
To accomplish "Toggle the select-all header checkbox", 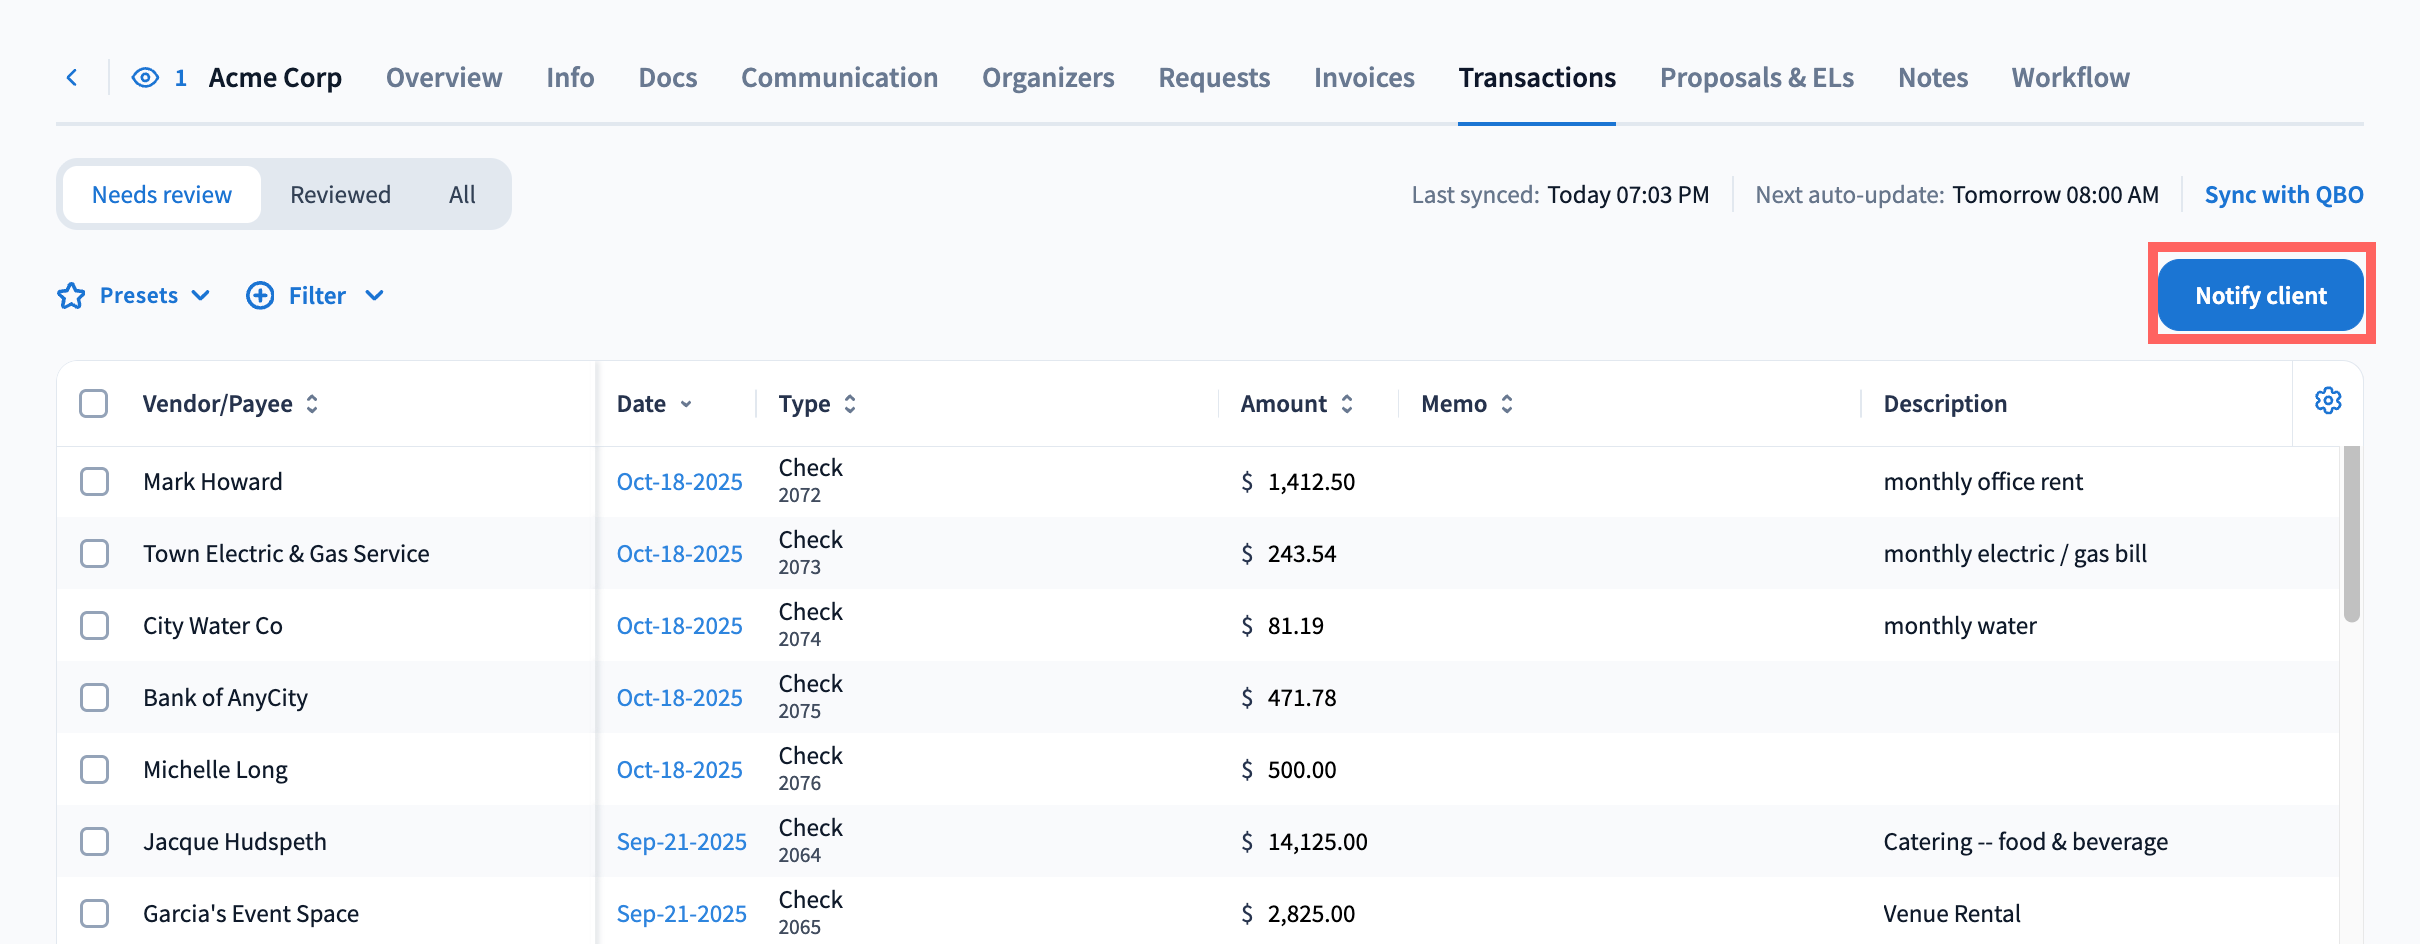I will (x=94, y=404).
